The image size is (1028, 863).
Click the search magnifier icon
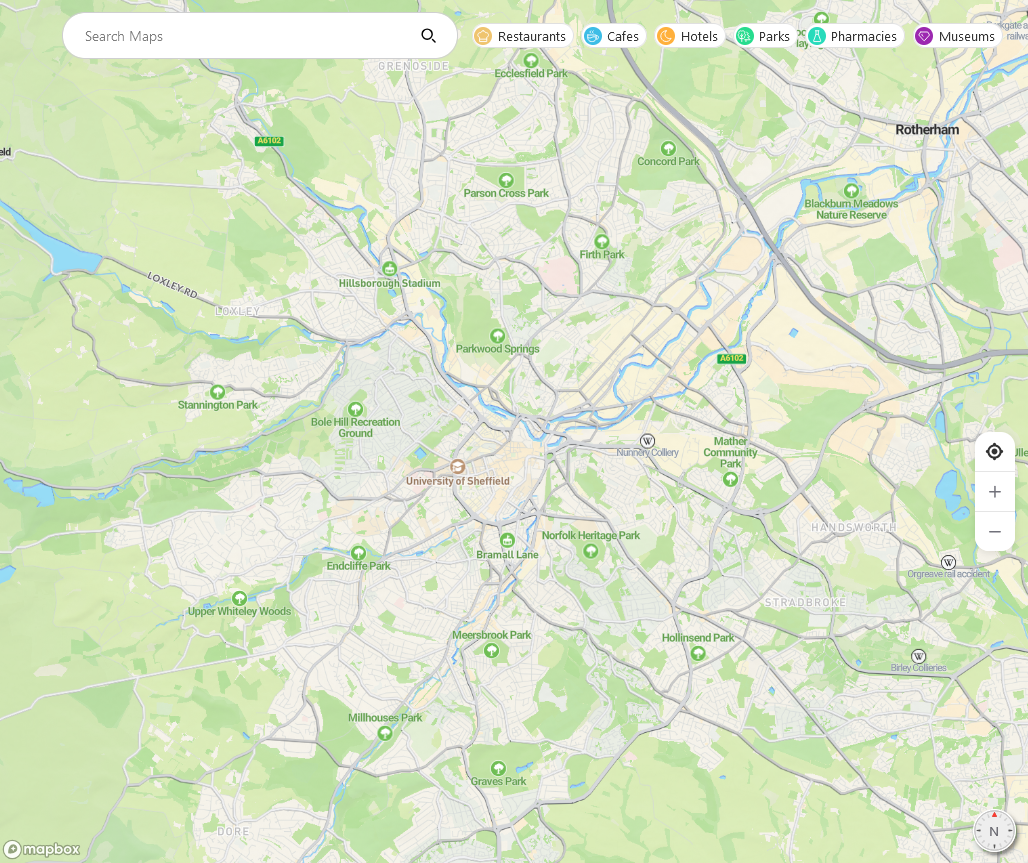click(428, 36)
